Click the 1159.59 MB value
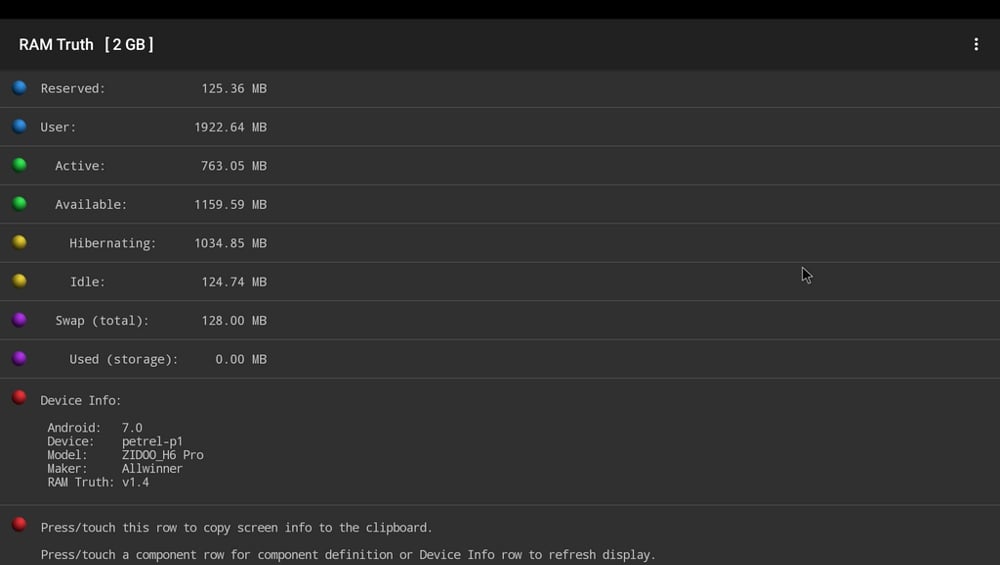The height and width of the screenshot is (565, 1000). pyautogui.click(x=230, y=205)
